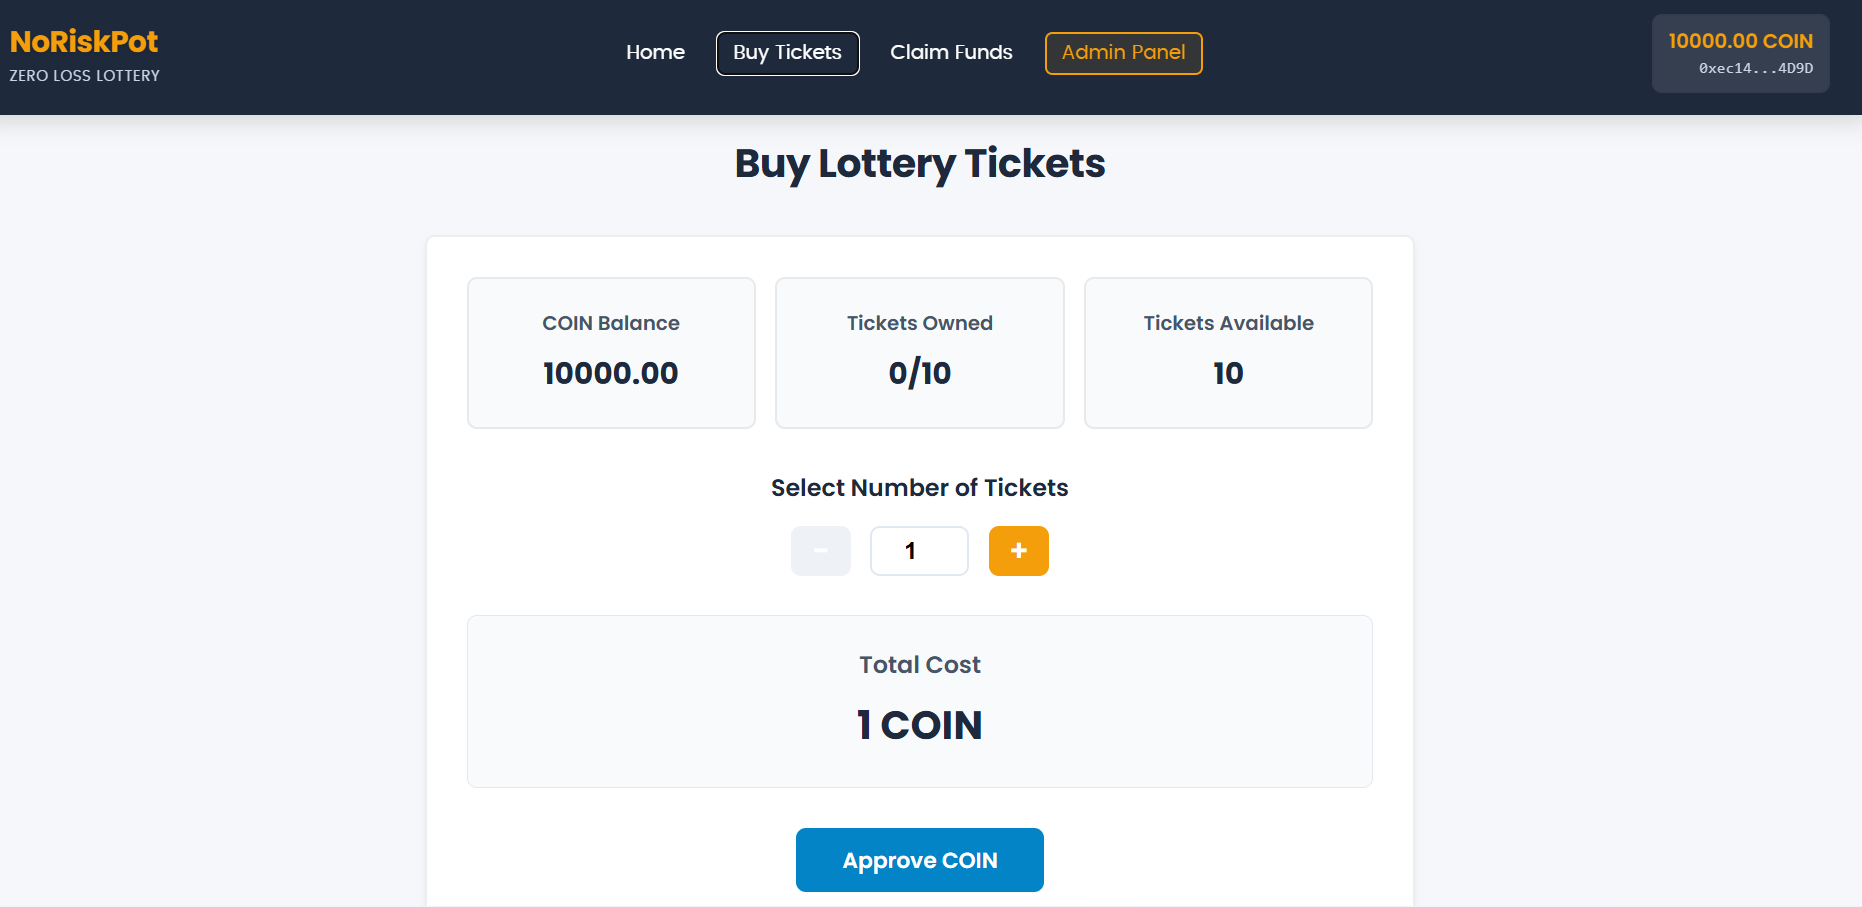
Task: Decrease ticket count with minus button
Action: (x=820, y=551)
